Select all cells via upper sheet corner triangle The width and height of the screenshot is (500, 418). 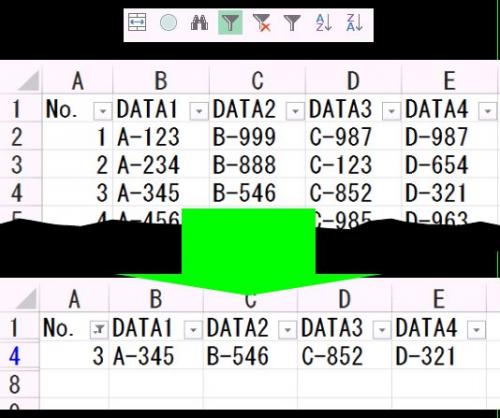click(28, 81)
